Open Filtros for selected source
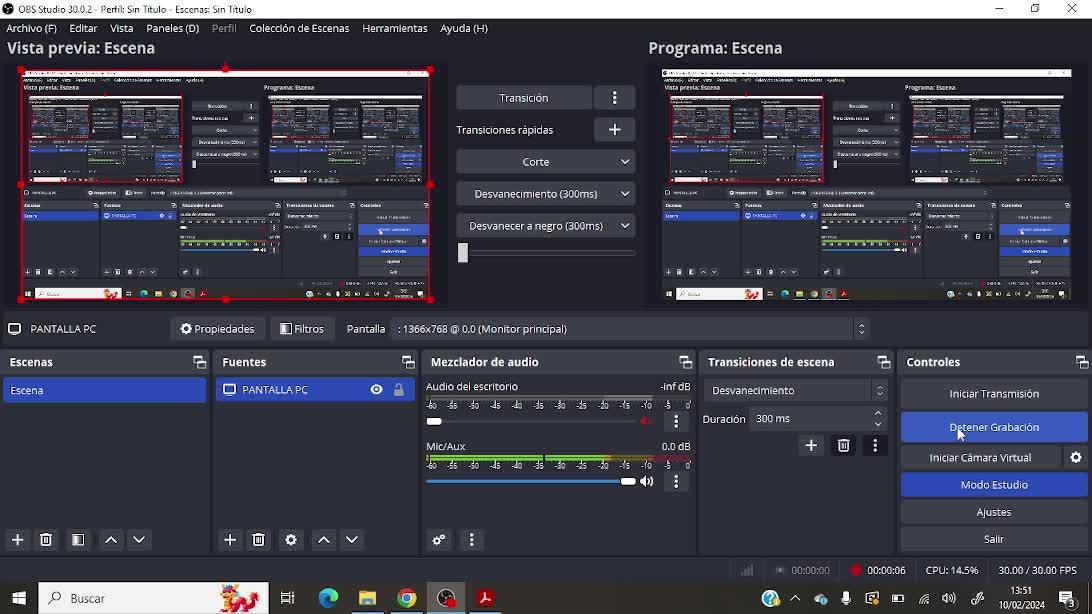1092x614 pixels. tap(302, 329)
